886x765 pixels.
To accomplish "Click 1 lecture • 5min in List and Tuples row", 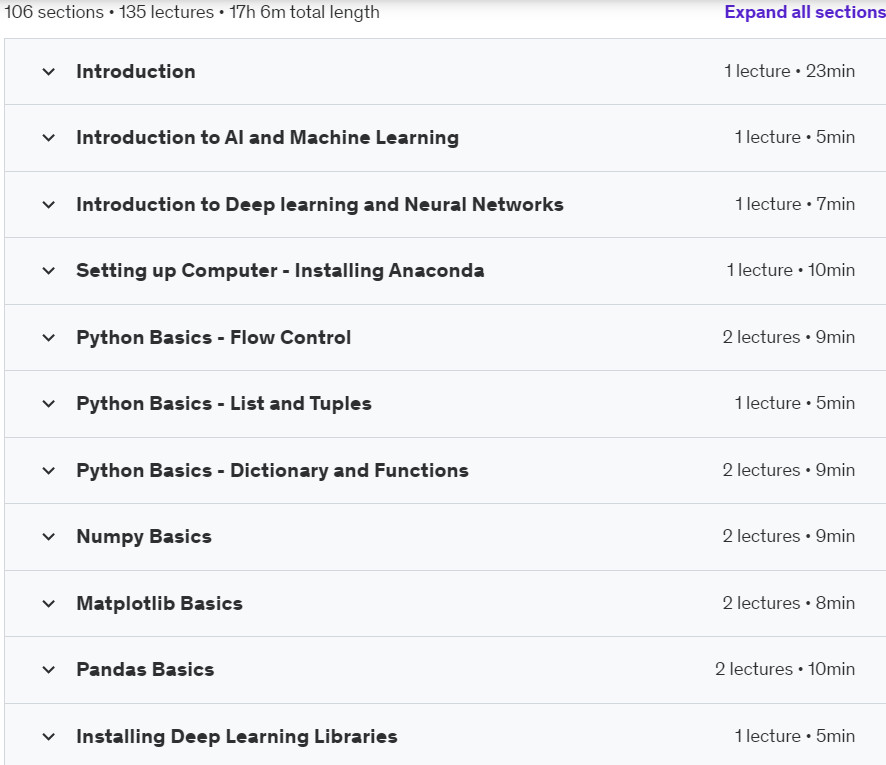I will pos(794,403).
